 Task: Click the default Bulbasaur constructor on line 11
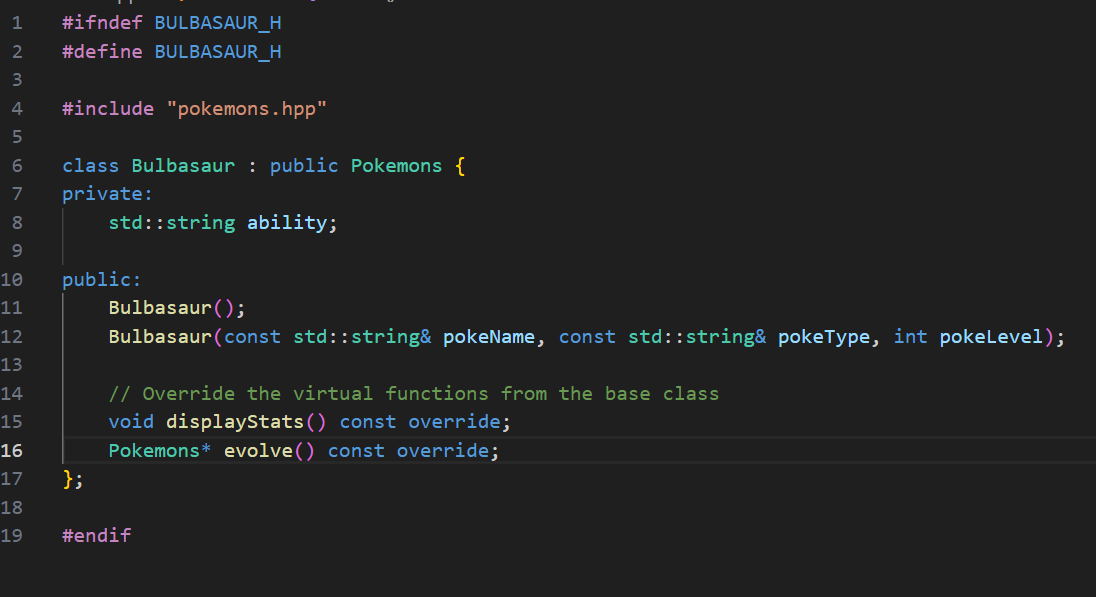[160, 307]
